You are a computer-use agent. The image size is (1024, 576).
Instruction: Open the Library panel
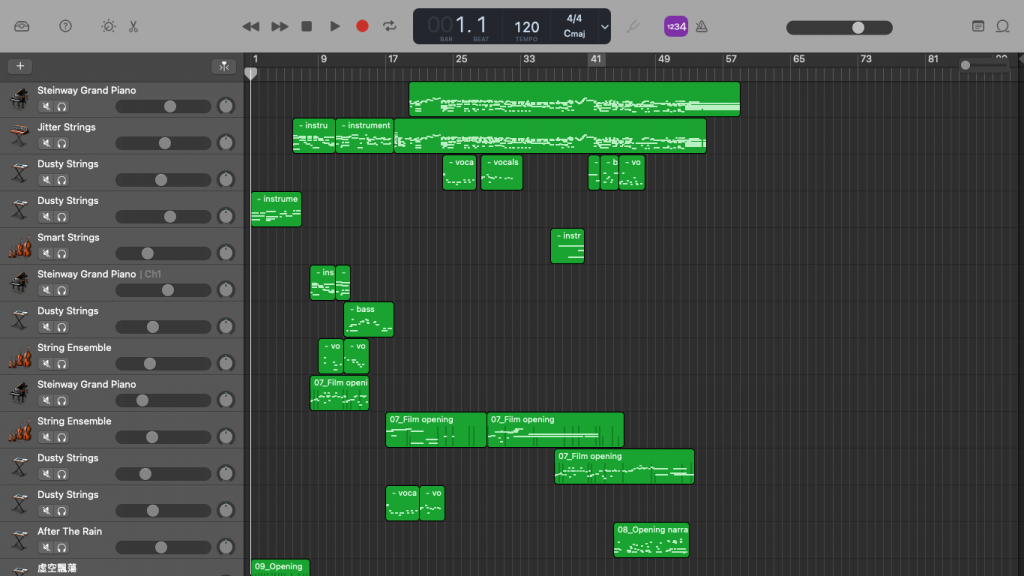click(x=22, y=26)
